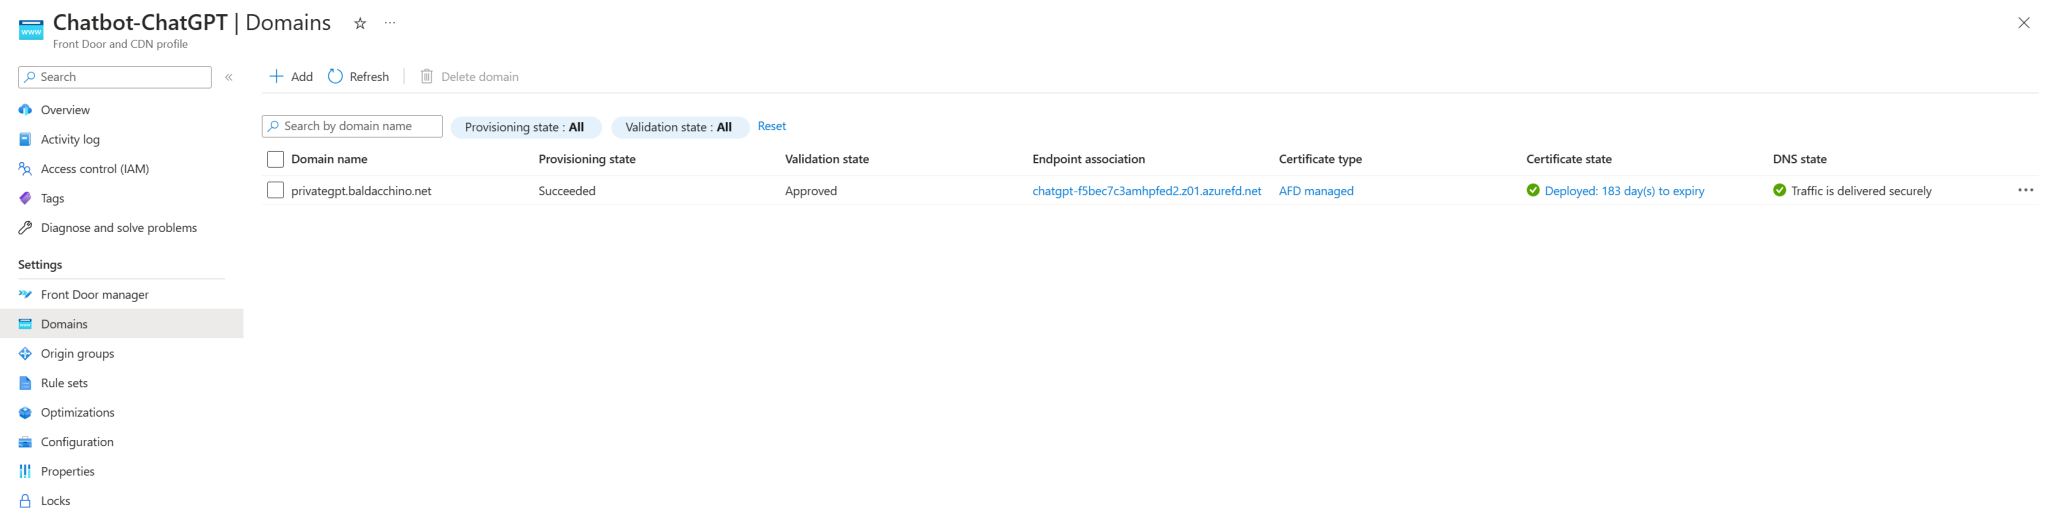Open Activity log in the sidebar
The width and height of the screenshot is (2048, 521).
click(121, 139)
